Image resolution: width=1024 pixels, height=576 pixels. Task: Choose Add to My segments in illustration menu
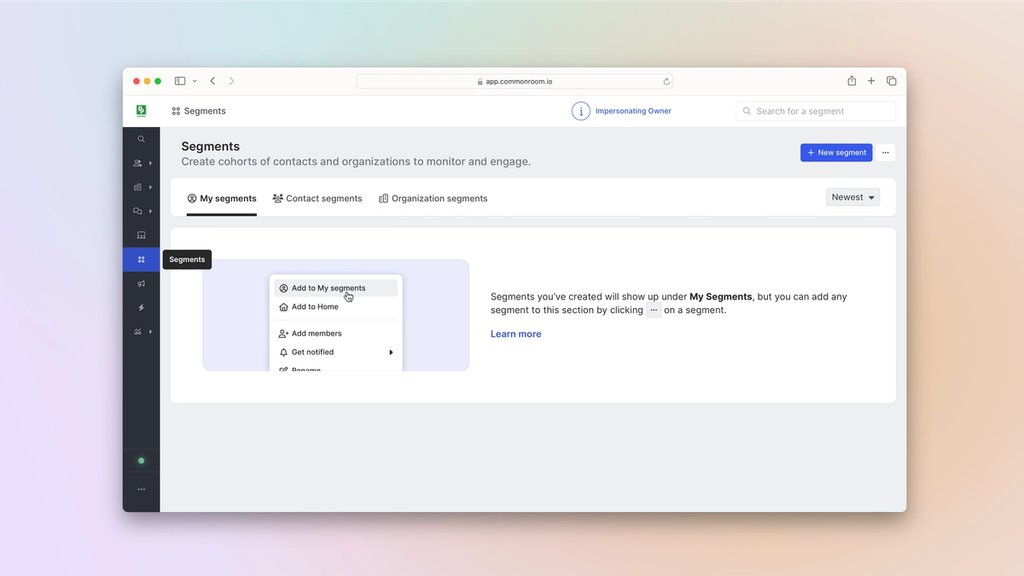point(336,288)
